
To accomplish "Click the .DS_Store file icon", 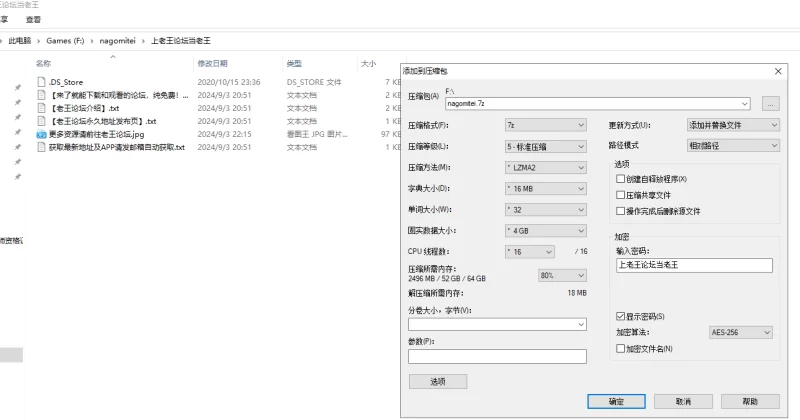I will click(x=42, y=81).
